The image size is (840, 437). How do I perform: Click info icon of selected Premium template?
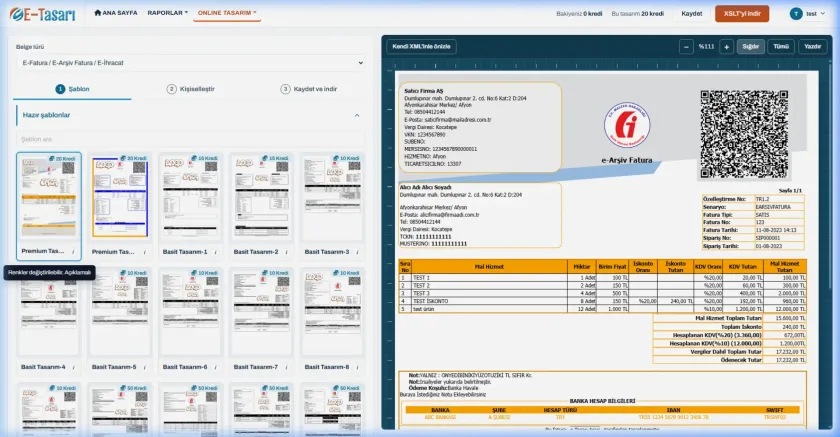pos(73,252)
